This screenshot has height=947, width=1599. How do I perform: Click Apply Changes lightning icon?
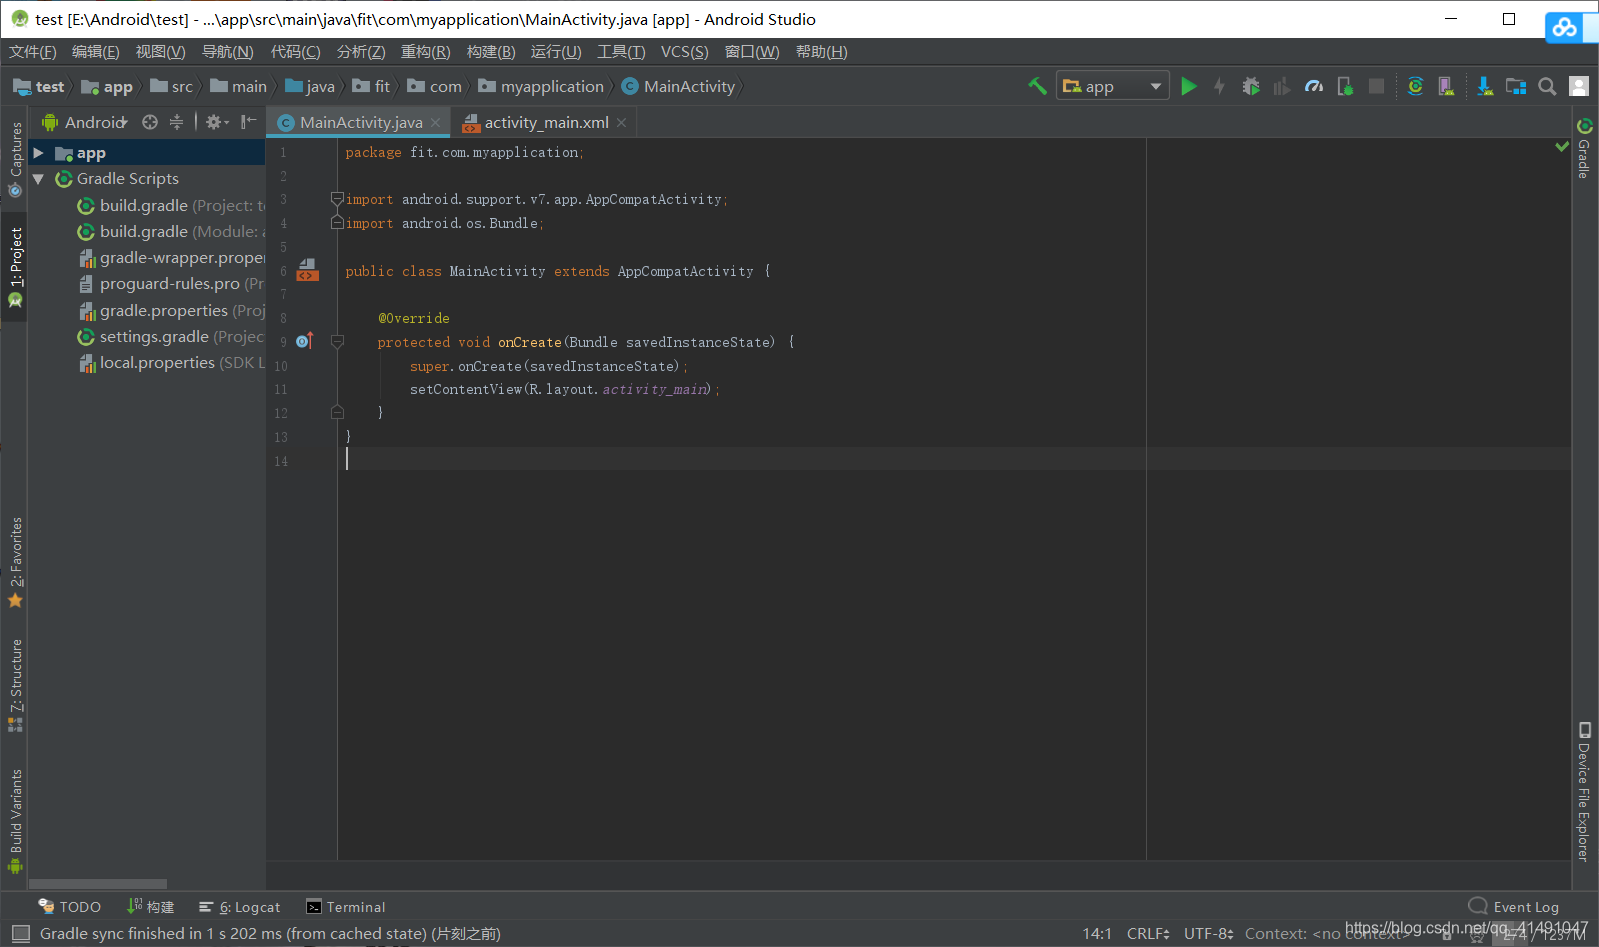click(1219, 86)
